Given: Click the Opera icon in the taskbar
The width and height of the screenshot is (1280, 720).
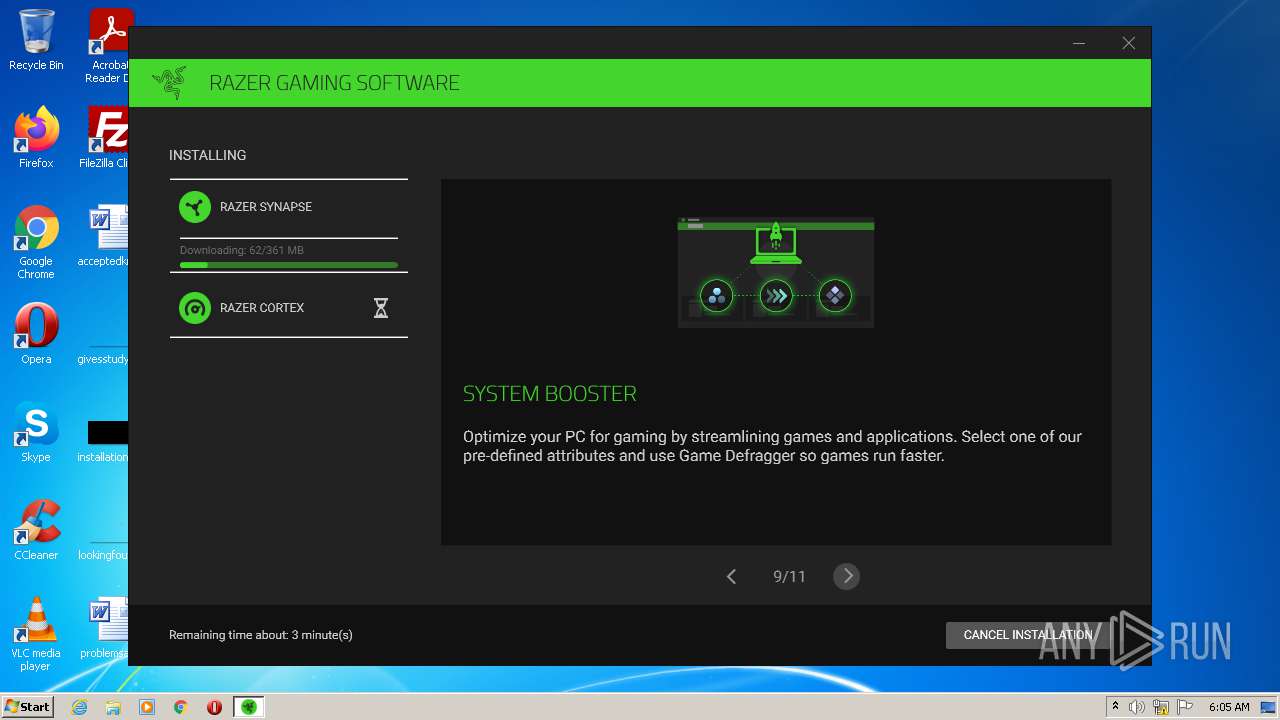Looking at the screenshot, I should point(214,707).
